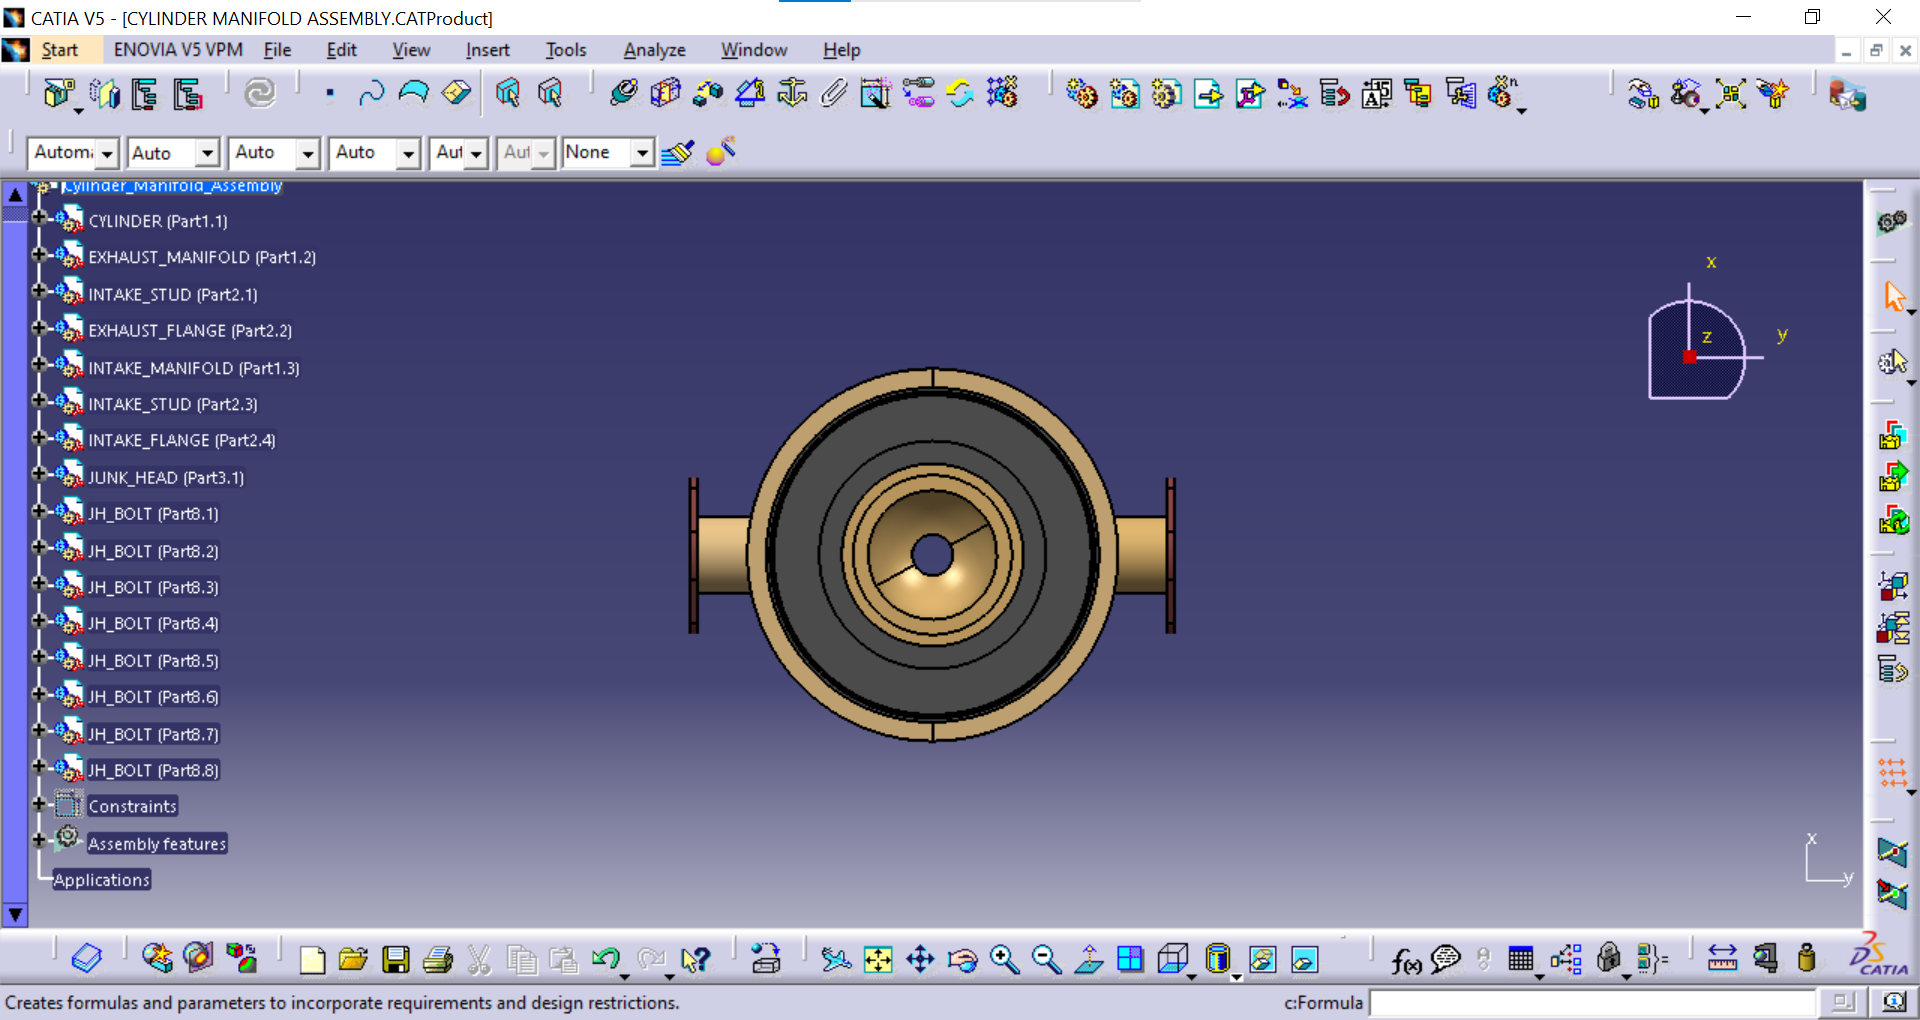Open the File menu
This screenshot has width=1920, height=1020.
pyautogui.click(x=277, y=50)
